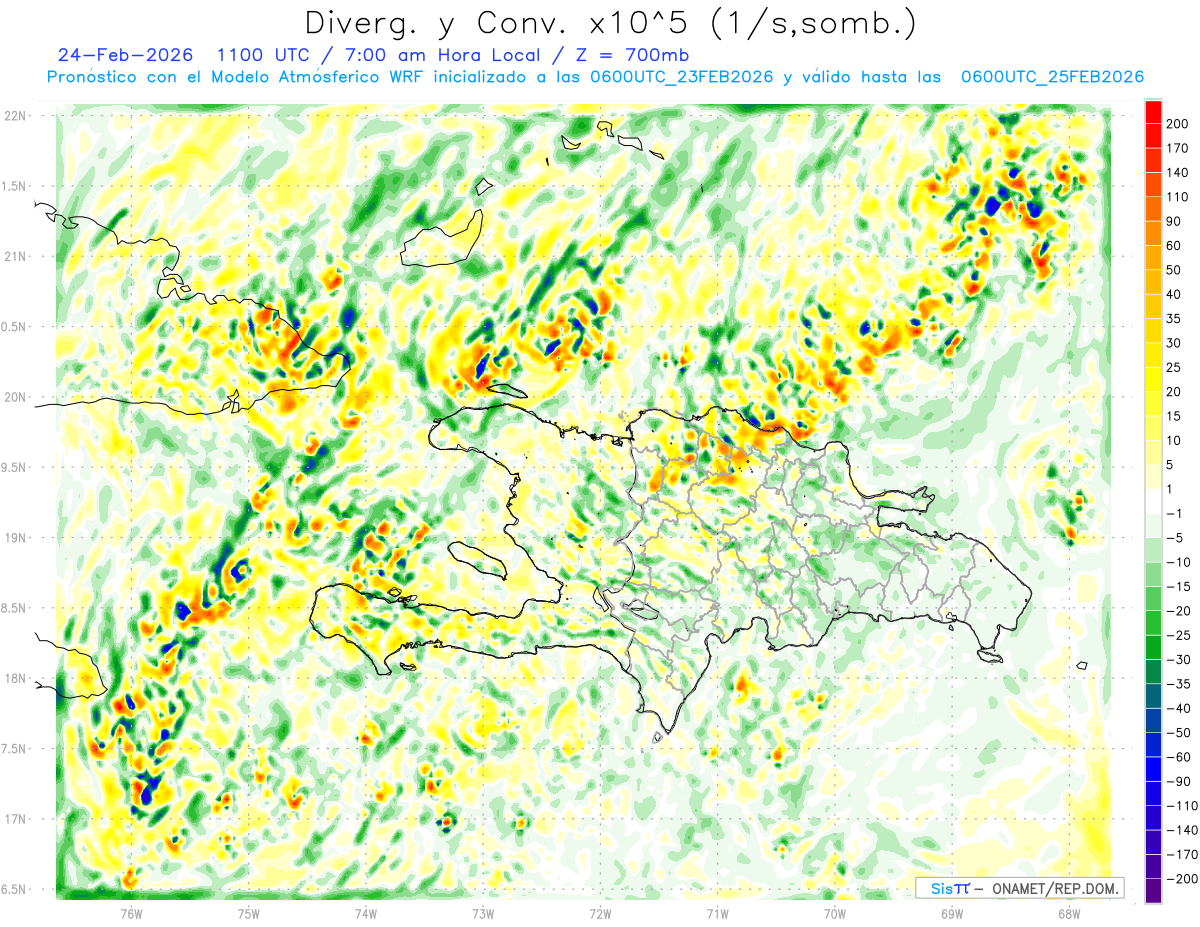Click the positive '90' color scale label

[1174, 221]
